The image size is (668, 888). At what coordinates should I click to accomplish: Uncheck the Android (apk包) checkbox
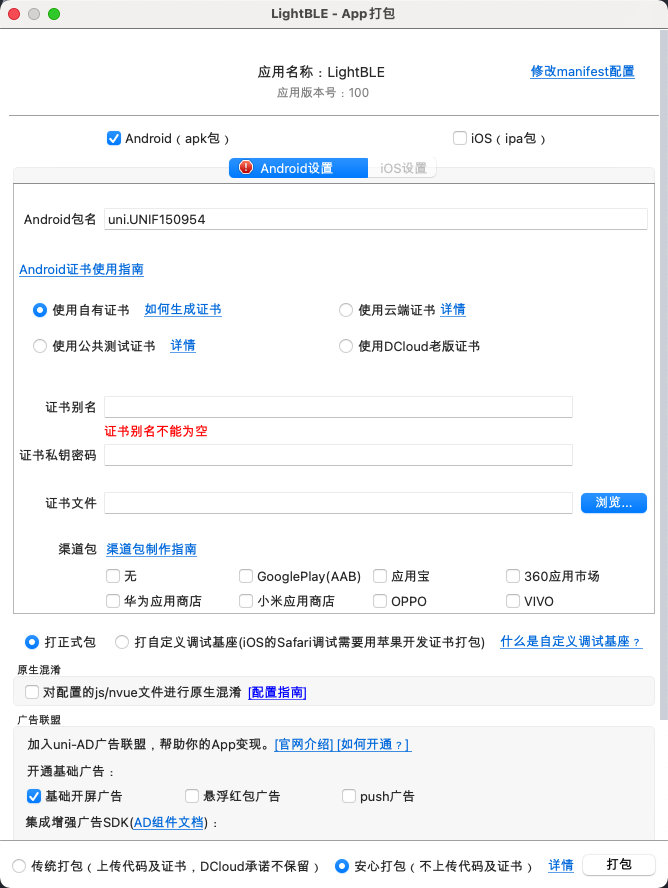(114, 138)
